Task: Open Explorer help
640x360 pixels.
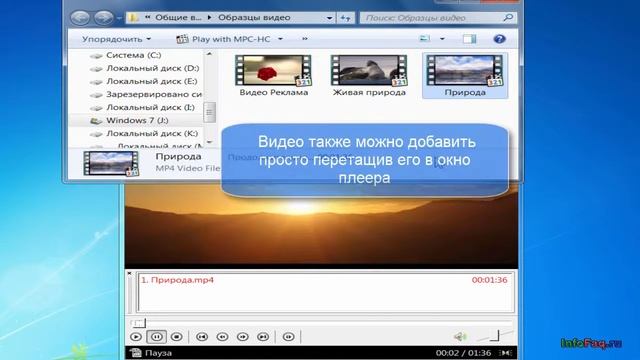Action: 500,39
